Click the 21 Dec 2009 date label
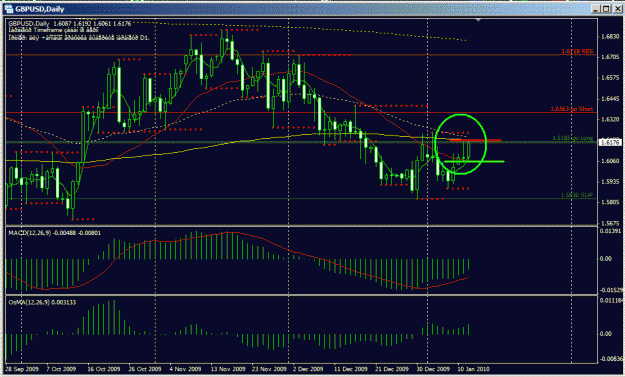 [x=392, y=369]
